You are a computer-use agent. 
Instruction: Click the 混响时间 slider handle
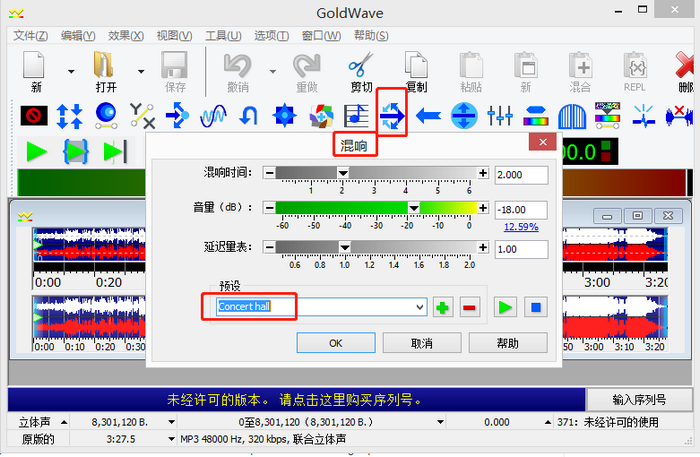343,173
